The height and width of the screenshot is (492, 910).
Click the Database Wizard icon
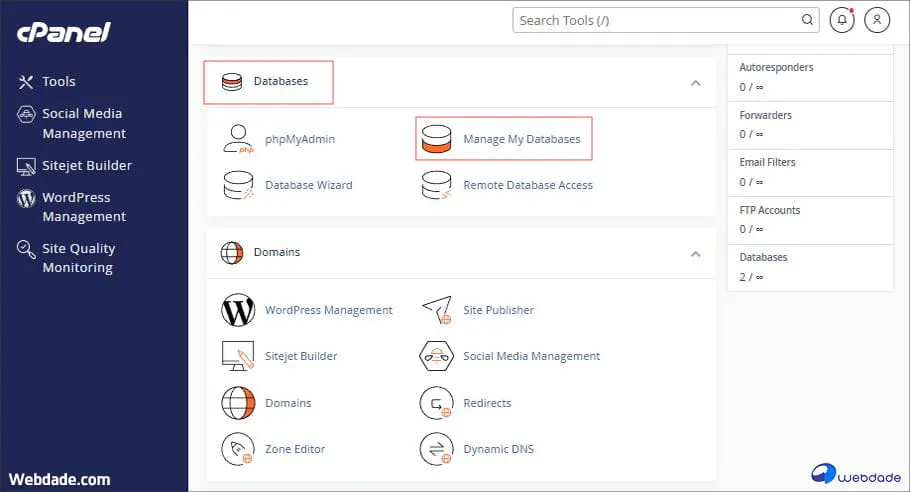point(239,185)
